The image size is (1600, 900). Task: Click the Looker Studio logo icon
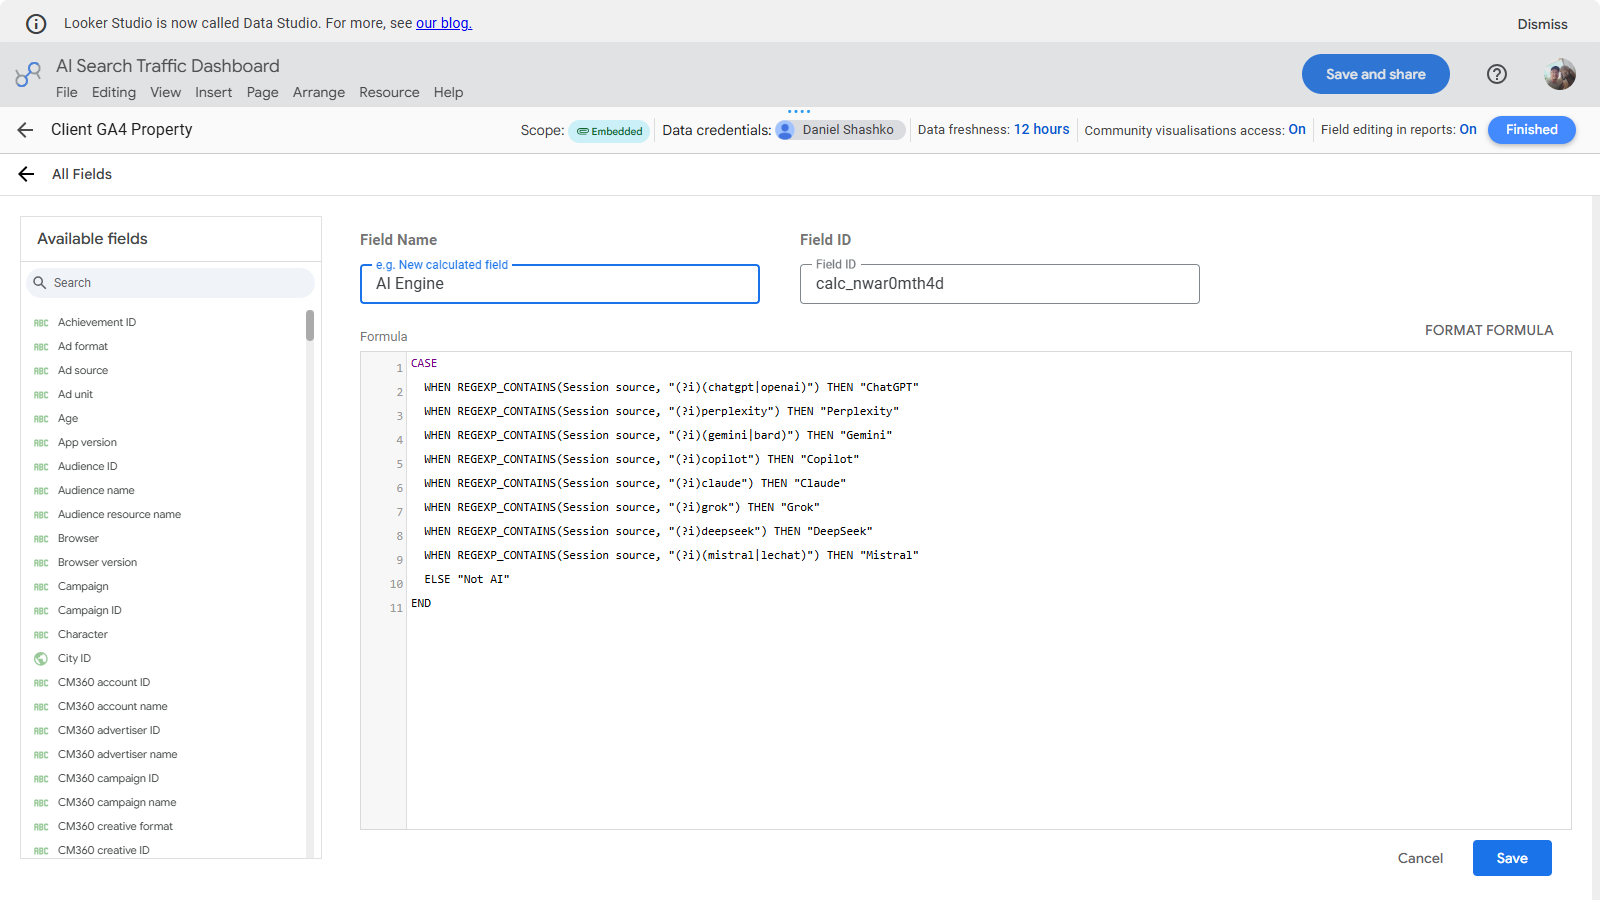[x=28, y=74]
